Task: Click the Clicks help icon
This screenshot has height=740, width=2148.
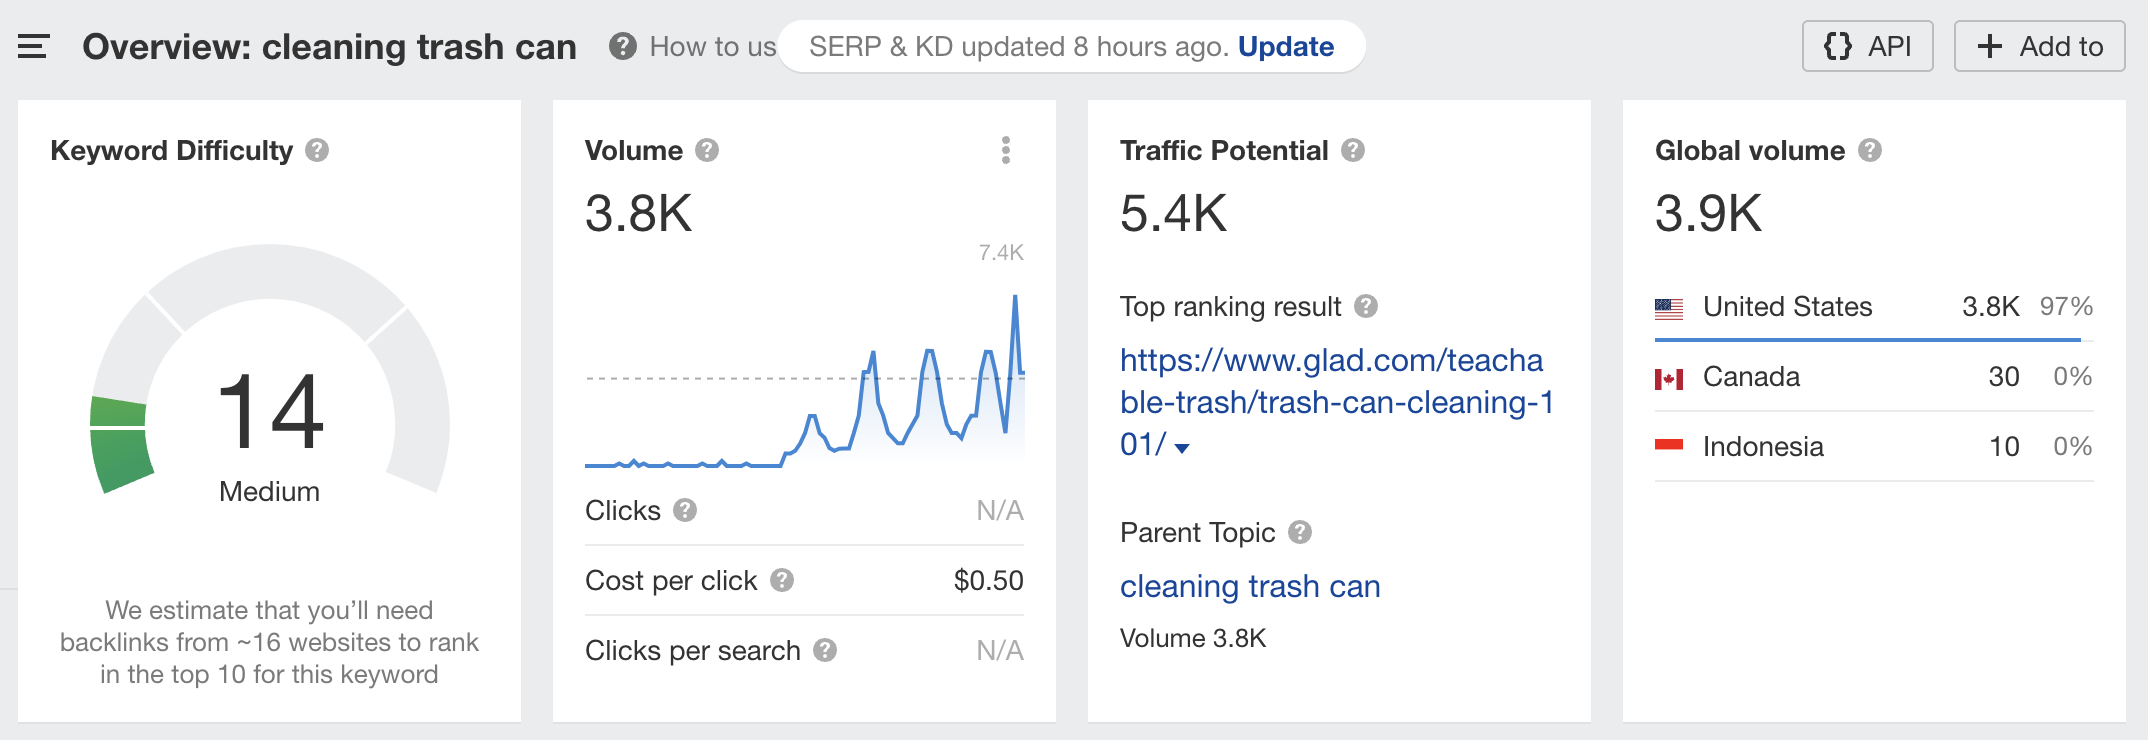Action: click(x=685, y=510)
